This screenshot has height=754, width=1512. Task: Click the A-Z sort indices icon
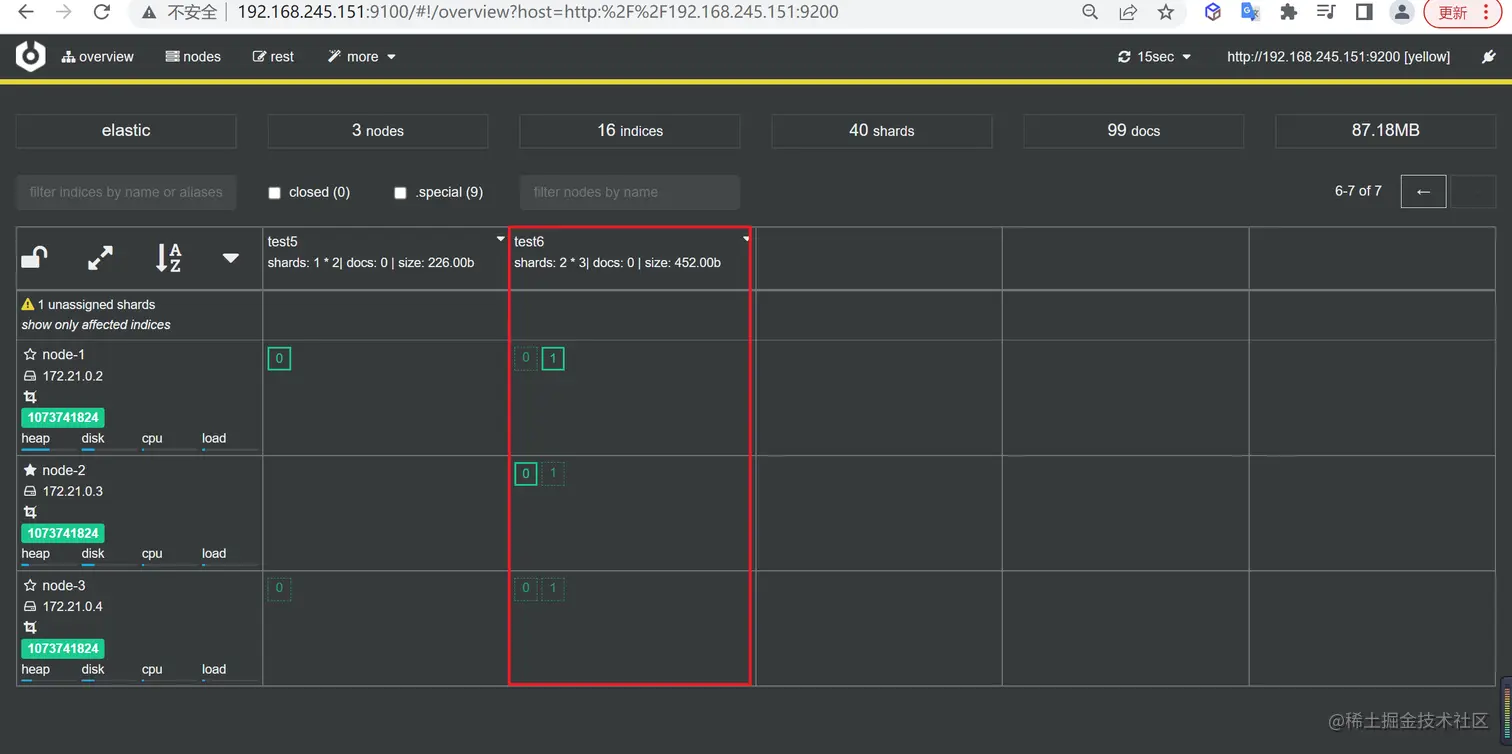pos(169,258)
